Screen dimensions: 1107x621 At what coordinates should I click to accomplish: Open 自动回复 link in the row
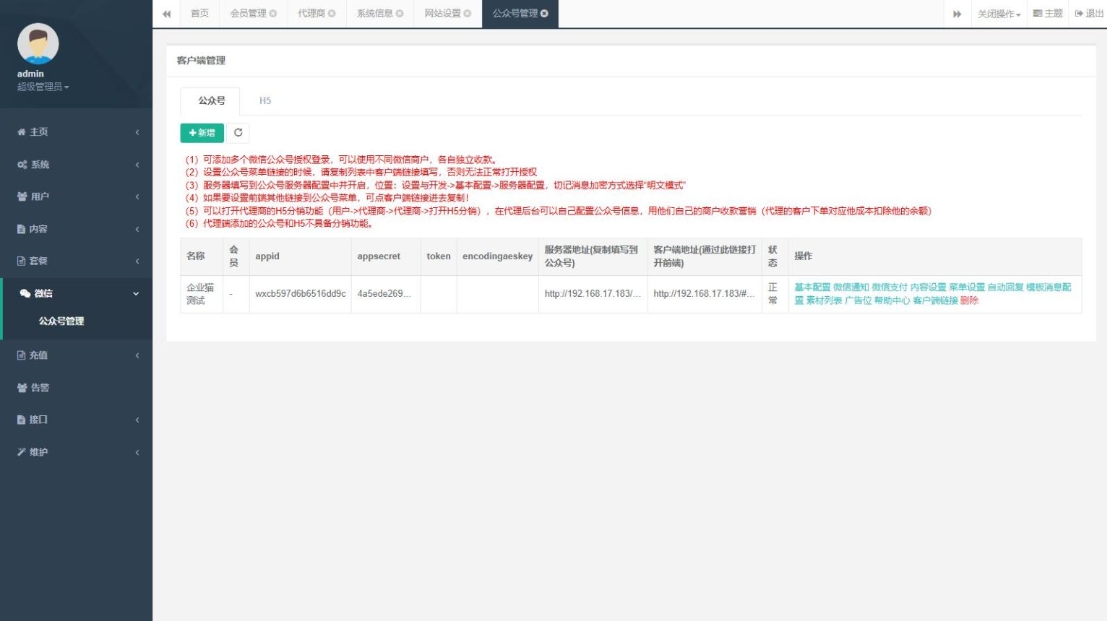pyautogui.click(x=1005, y=287)
